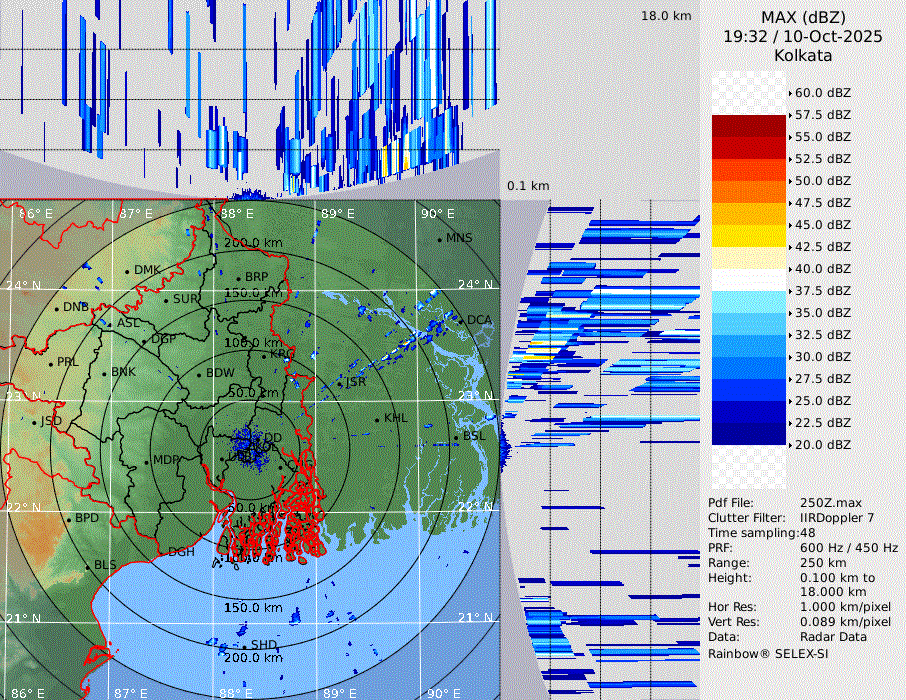Click the 37.5 dBZ legend label
The height and width of the screenshot is (700, 906).
click(822, 291)
